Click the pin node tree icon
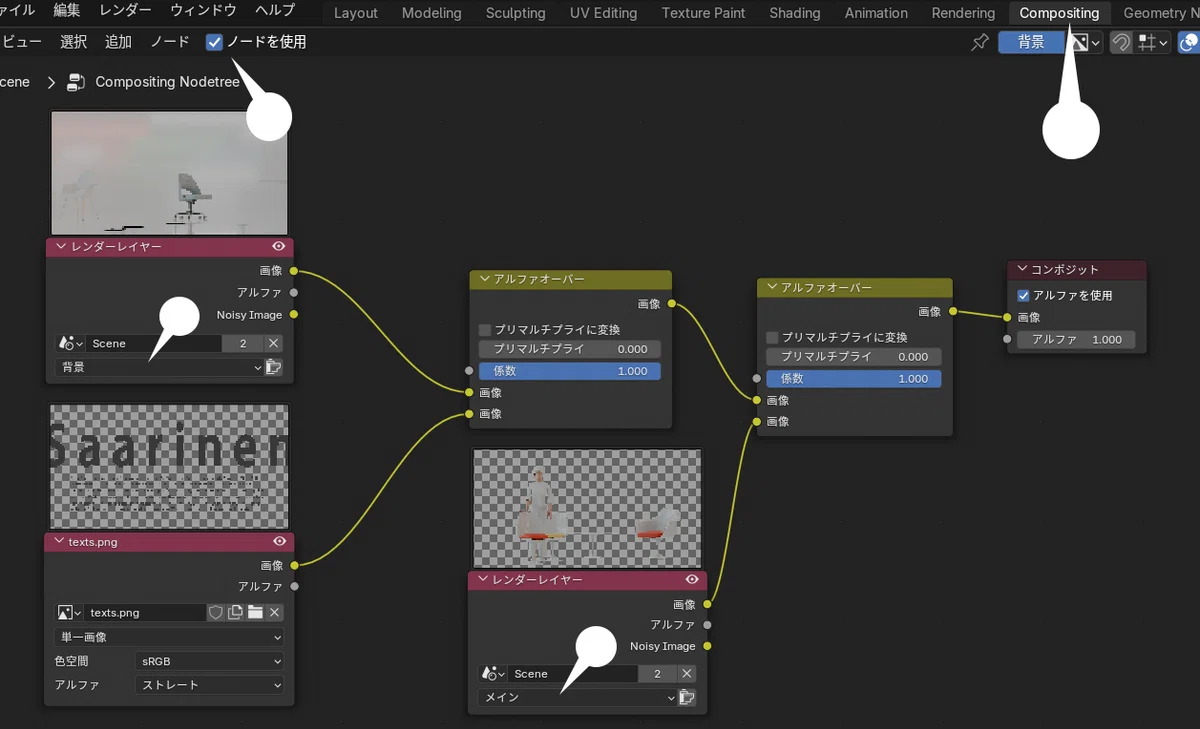This screenshot has width=1200, height=729. [x=981, y=42]
